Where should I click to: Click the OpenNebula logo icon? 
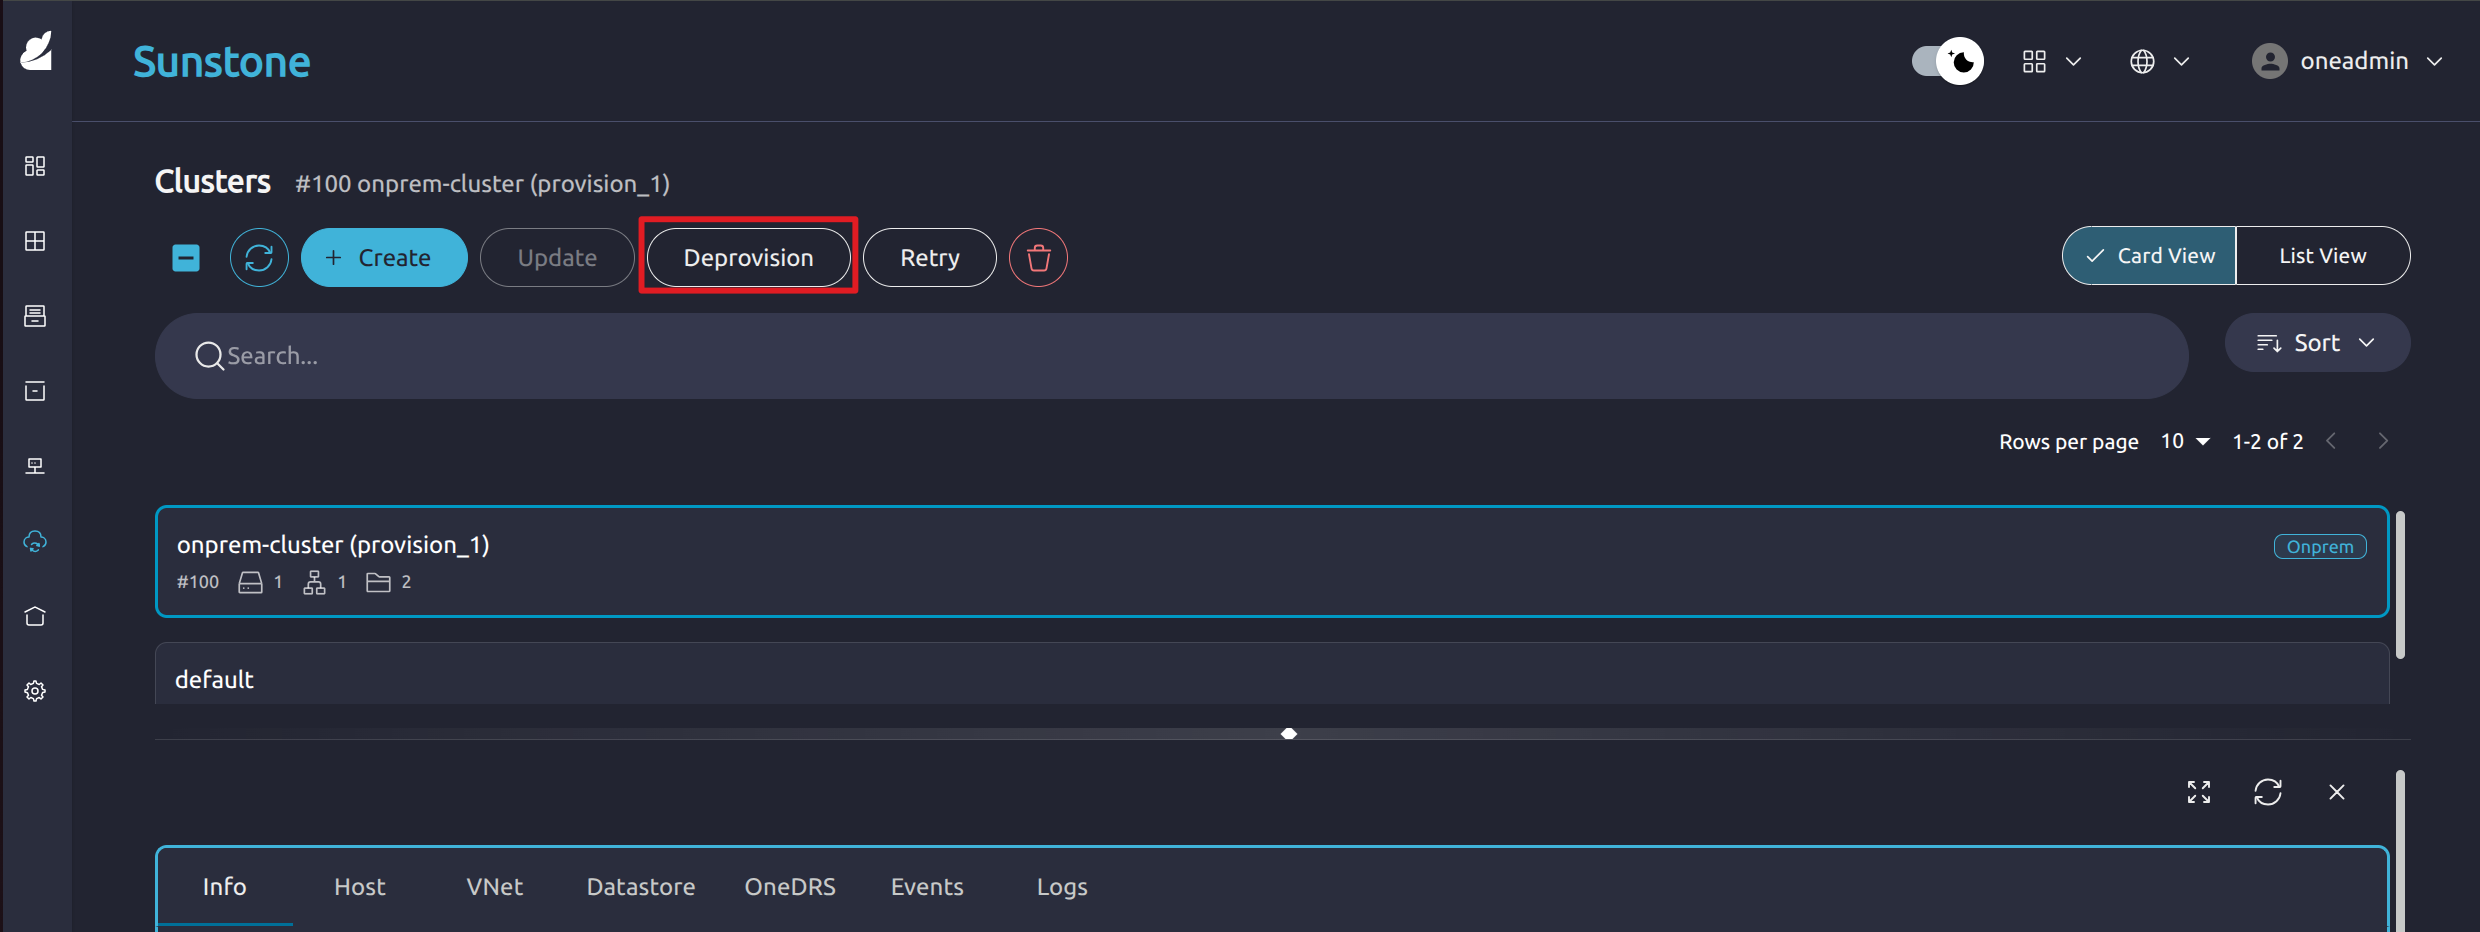click(37, 51)
